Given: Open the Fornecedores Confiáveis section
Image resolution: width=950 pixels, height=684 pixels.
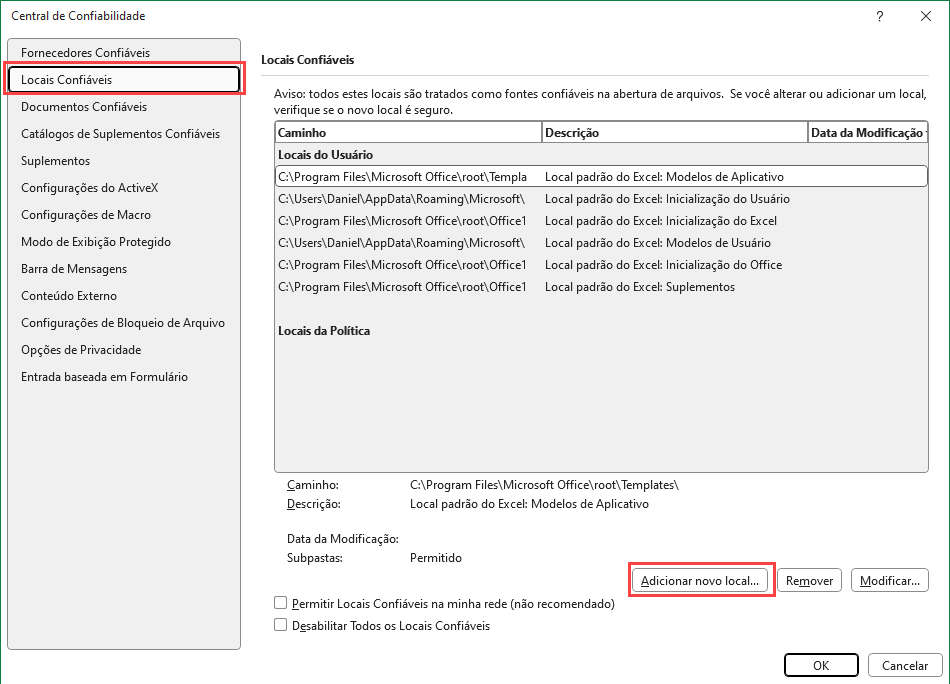Looking at the screenshot, I should coord(124,53).
